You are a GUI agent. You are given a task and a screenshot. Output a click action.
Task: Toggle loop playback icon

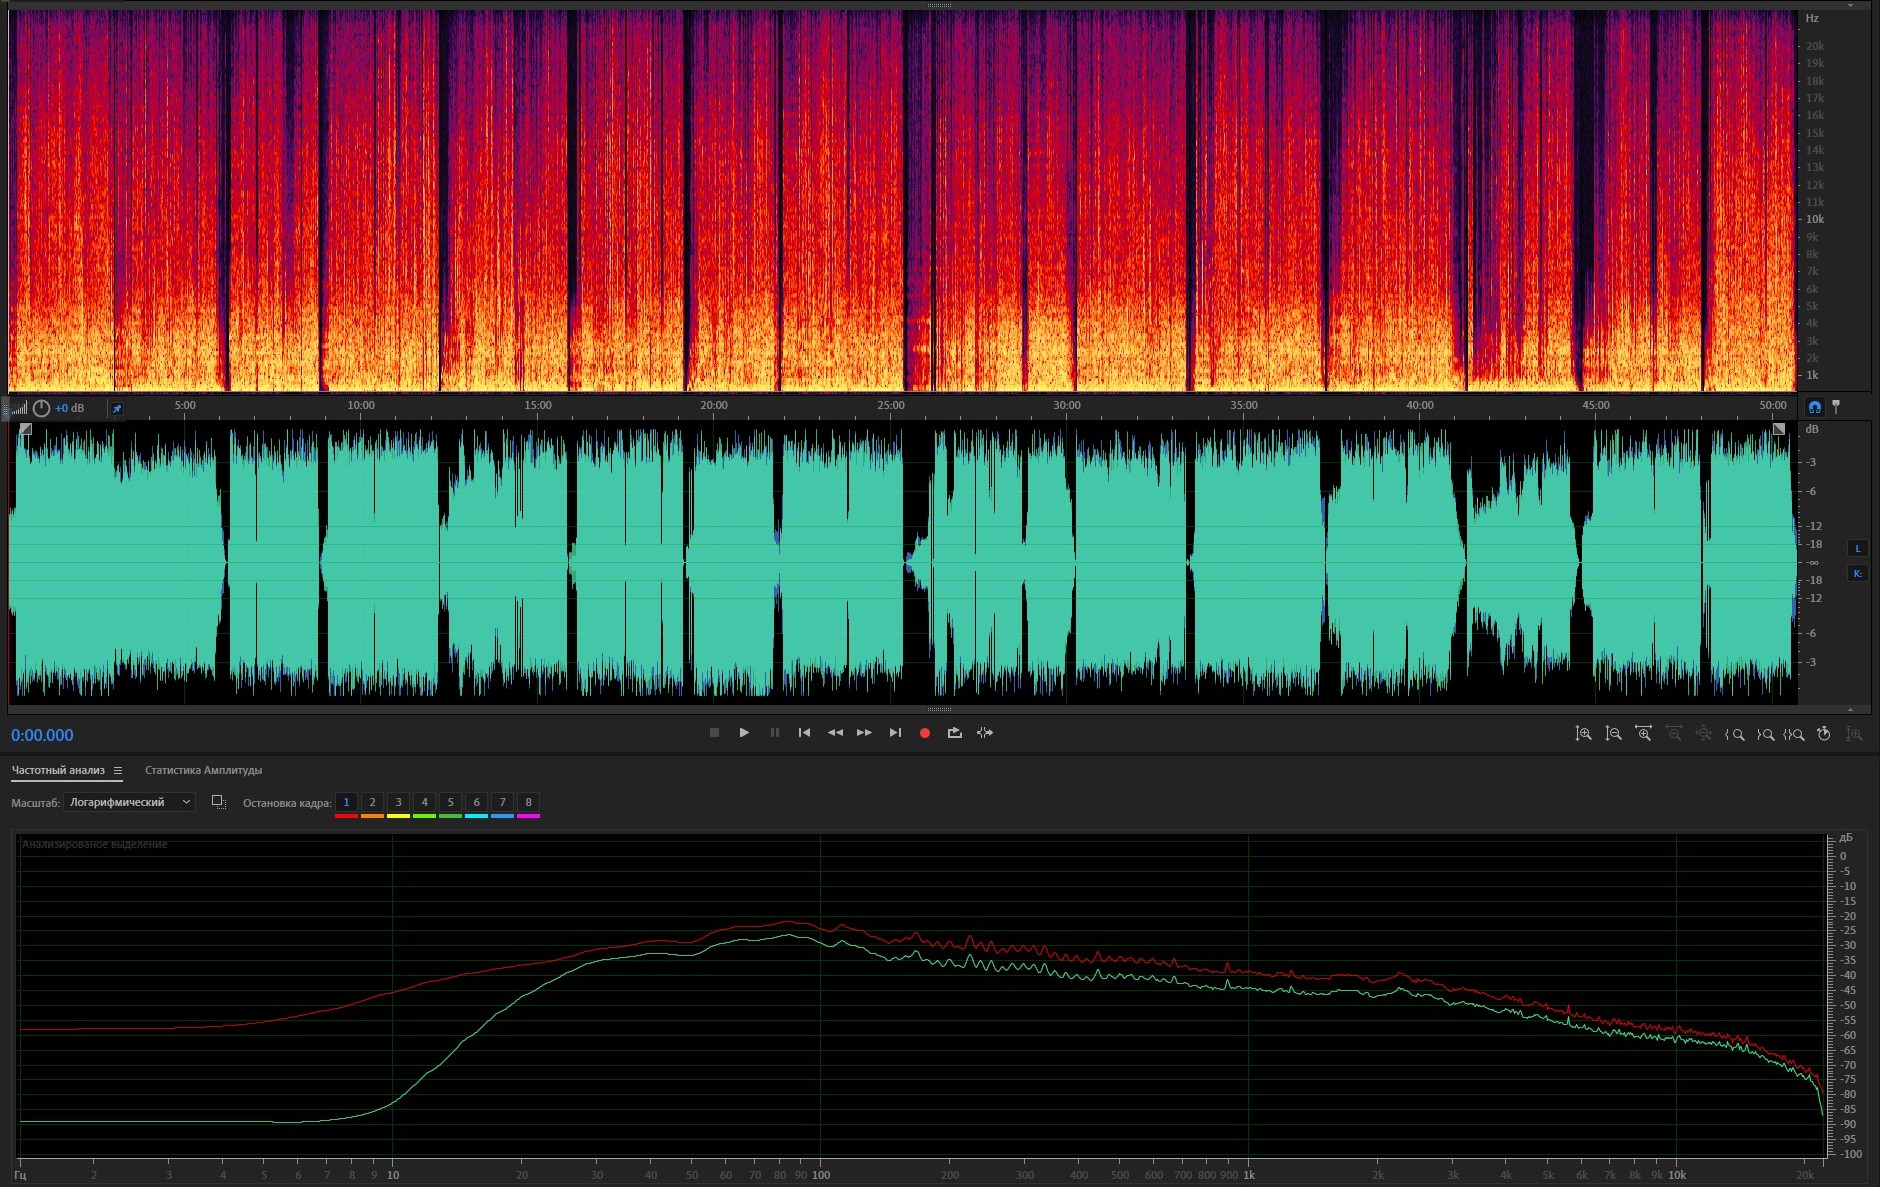pyautogui.click(x=955, y=733)
